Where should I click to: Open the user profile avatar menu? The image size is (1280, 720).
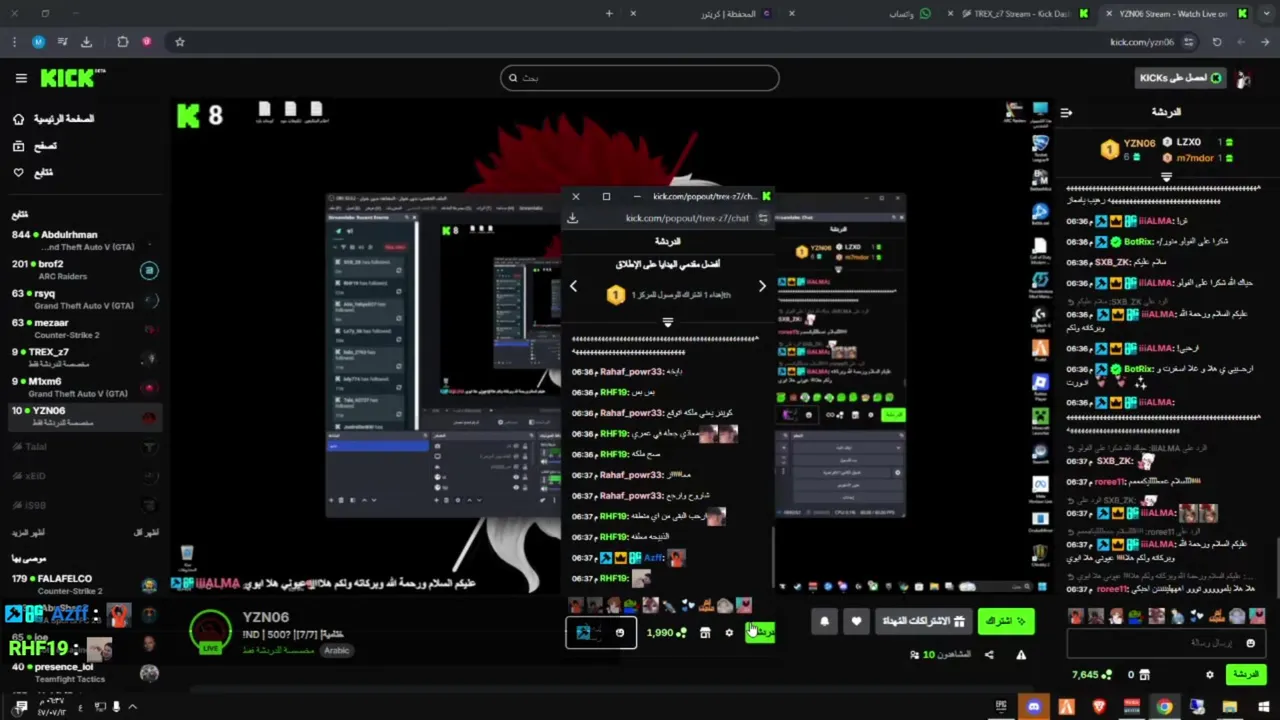(1244, 78)
